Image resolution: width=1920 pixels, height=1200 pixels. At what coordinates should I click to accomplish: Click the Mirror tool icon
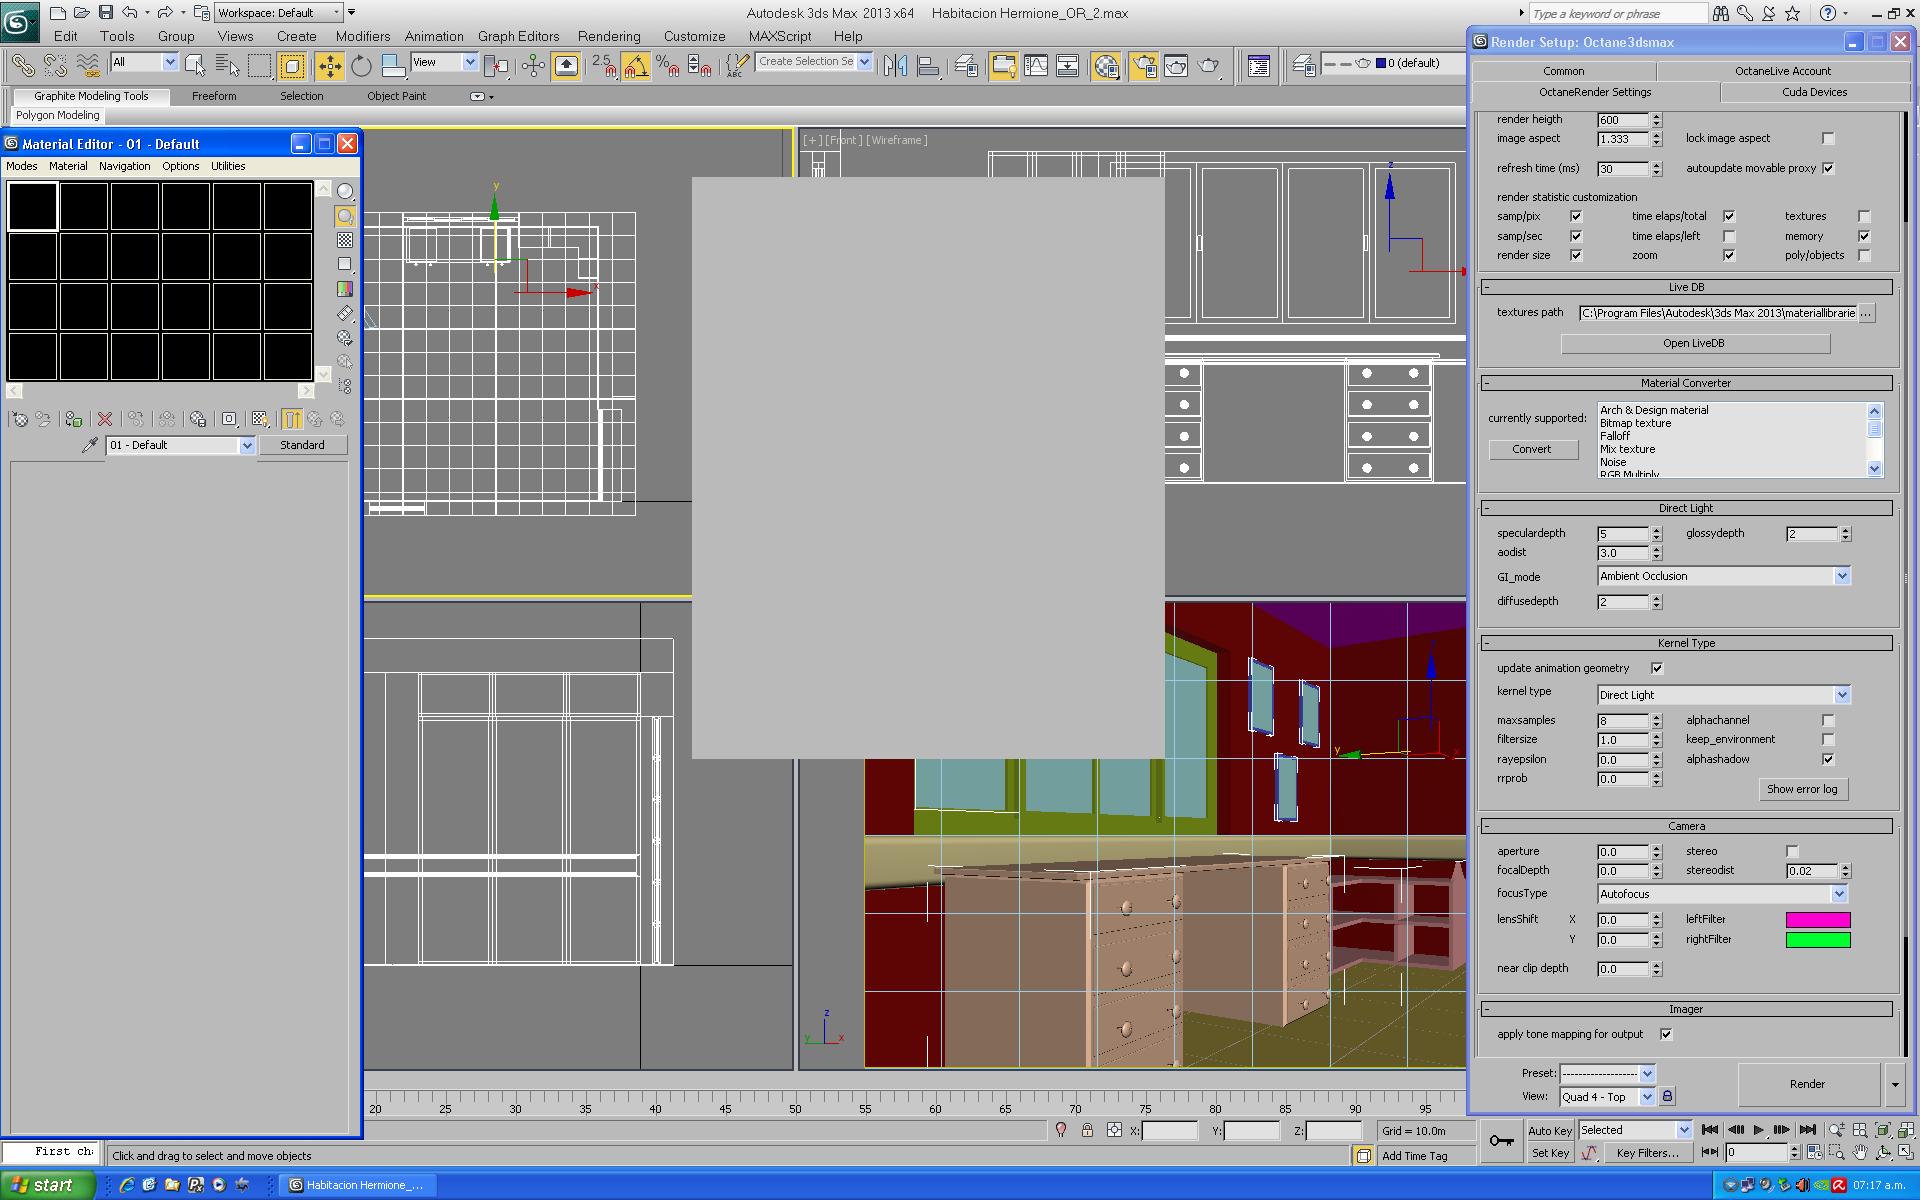coord(896,66)
